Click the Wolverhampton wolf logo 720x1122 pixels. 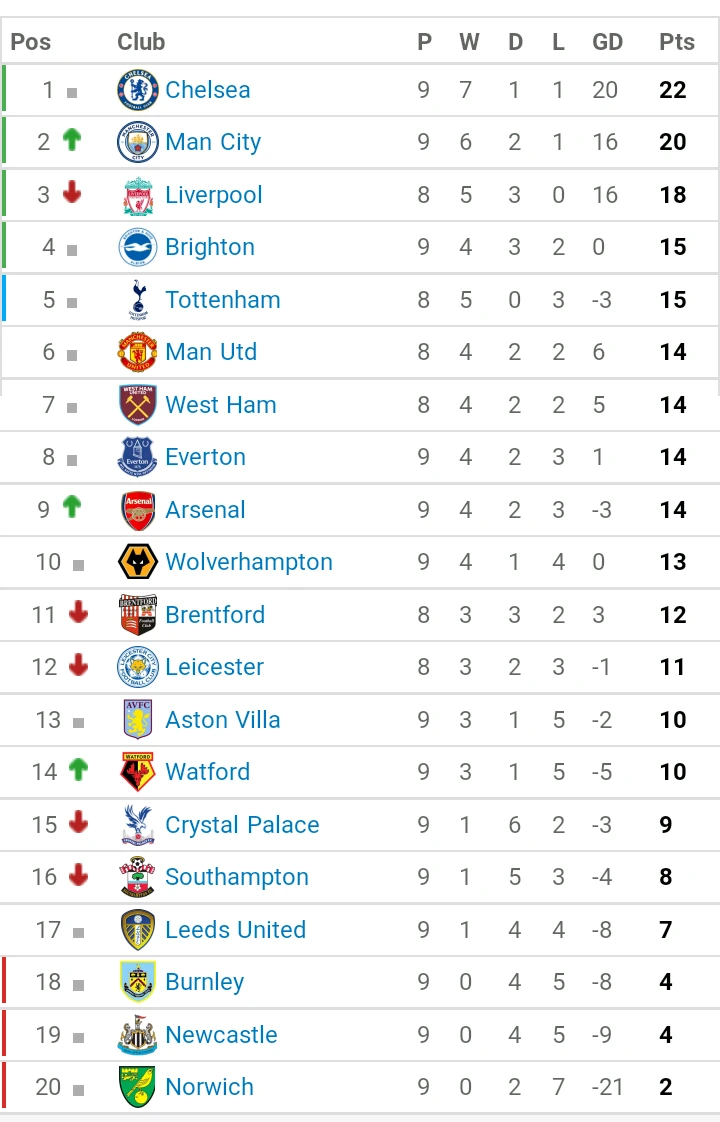[138, 562]
